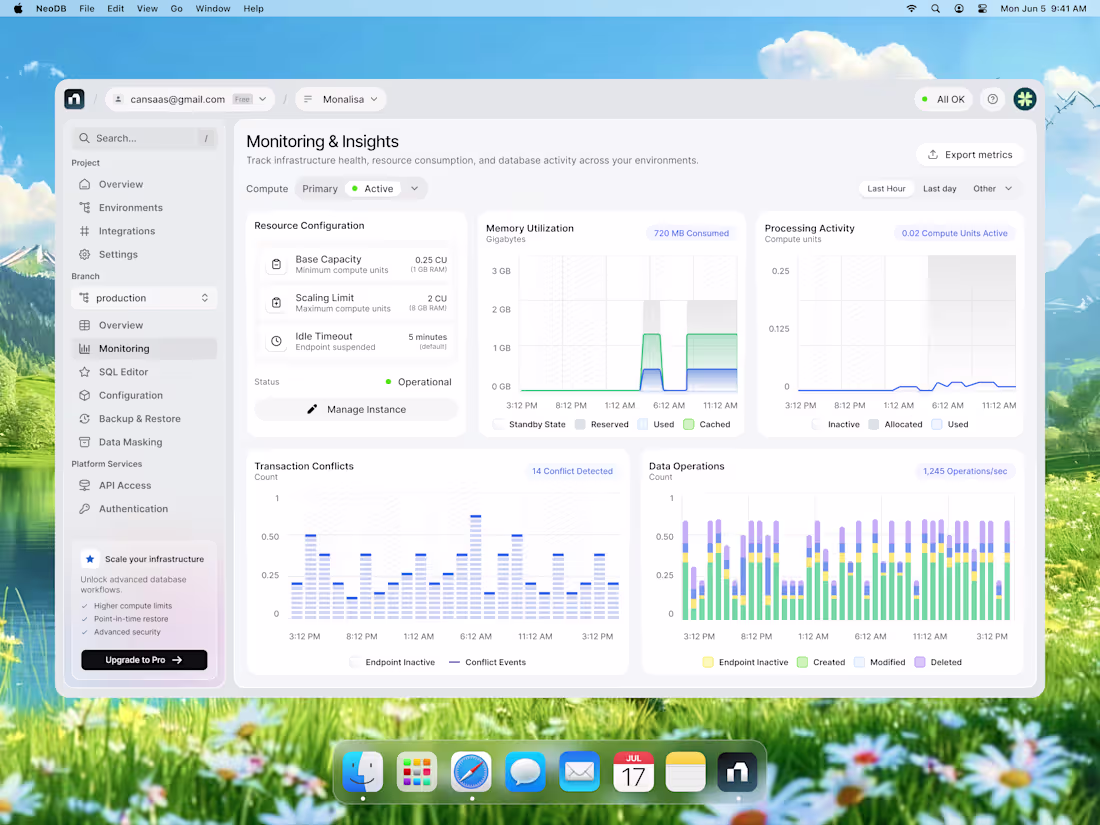
Task: Click the Idle Timeout clock icon
Action: (276, 341)
